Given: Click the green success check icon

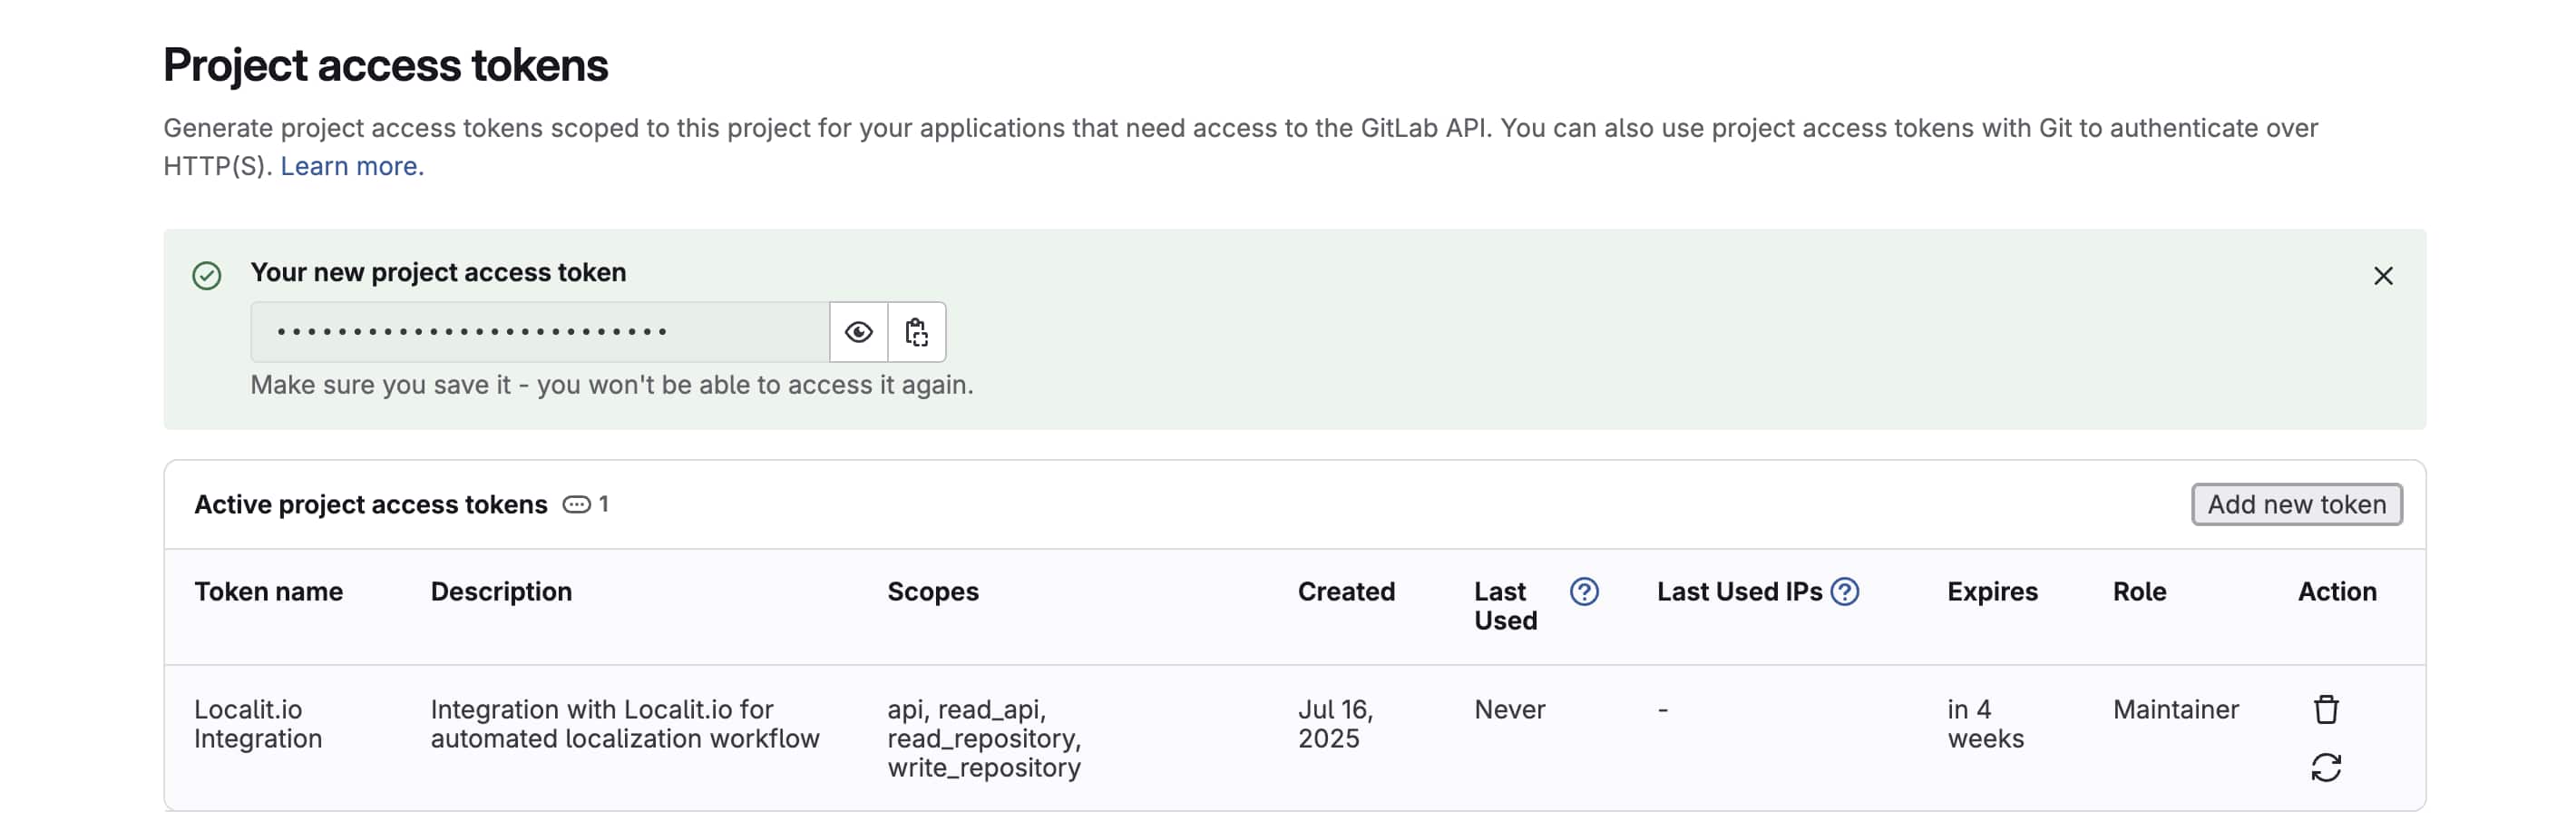Looking at the screenshot, I should (207, 276).
